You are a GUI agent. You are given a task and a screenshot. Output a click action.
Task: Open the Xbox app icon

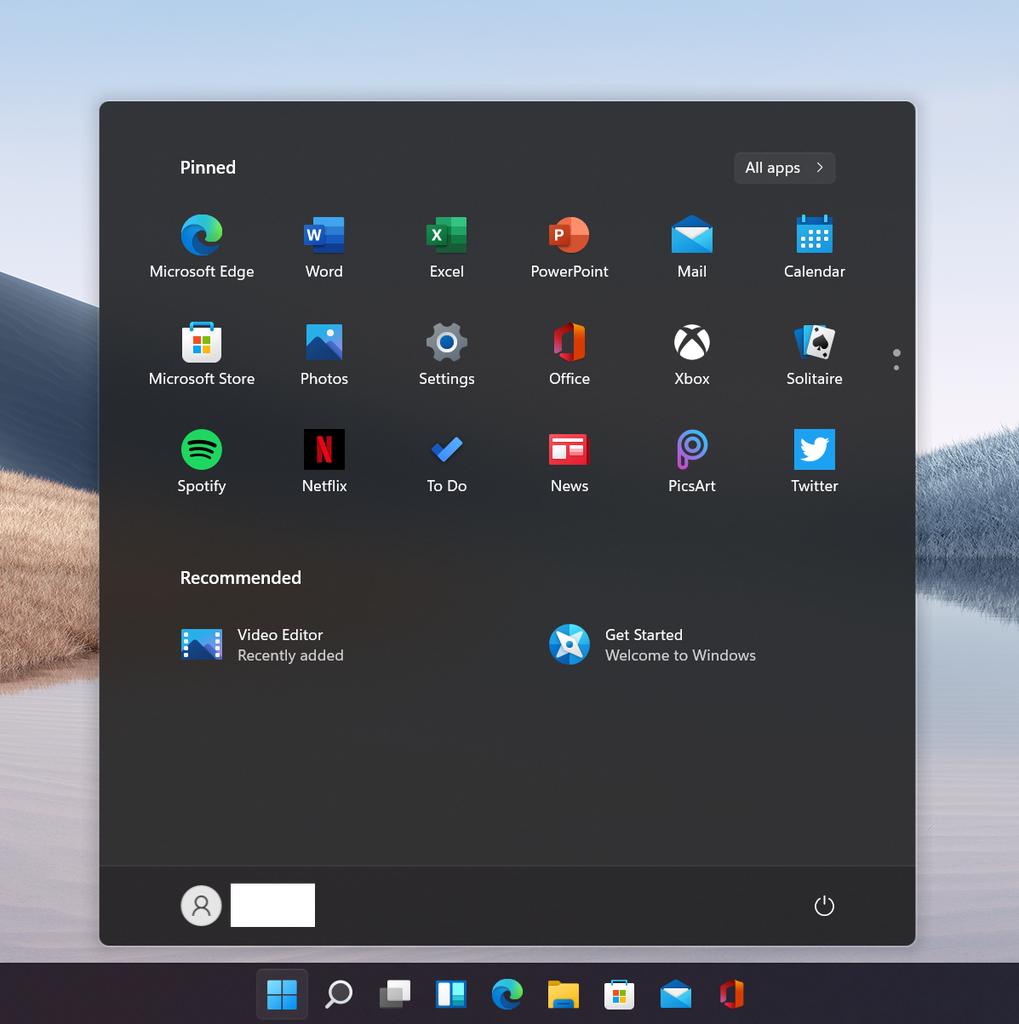click(x=691, y=343)
